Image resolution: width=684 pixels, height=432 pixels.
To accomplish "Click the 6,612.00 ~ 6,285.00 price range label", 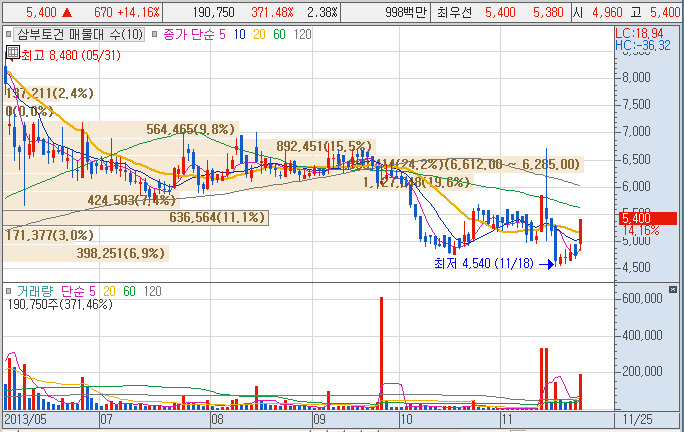I will [x=513, y=164].
